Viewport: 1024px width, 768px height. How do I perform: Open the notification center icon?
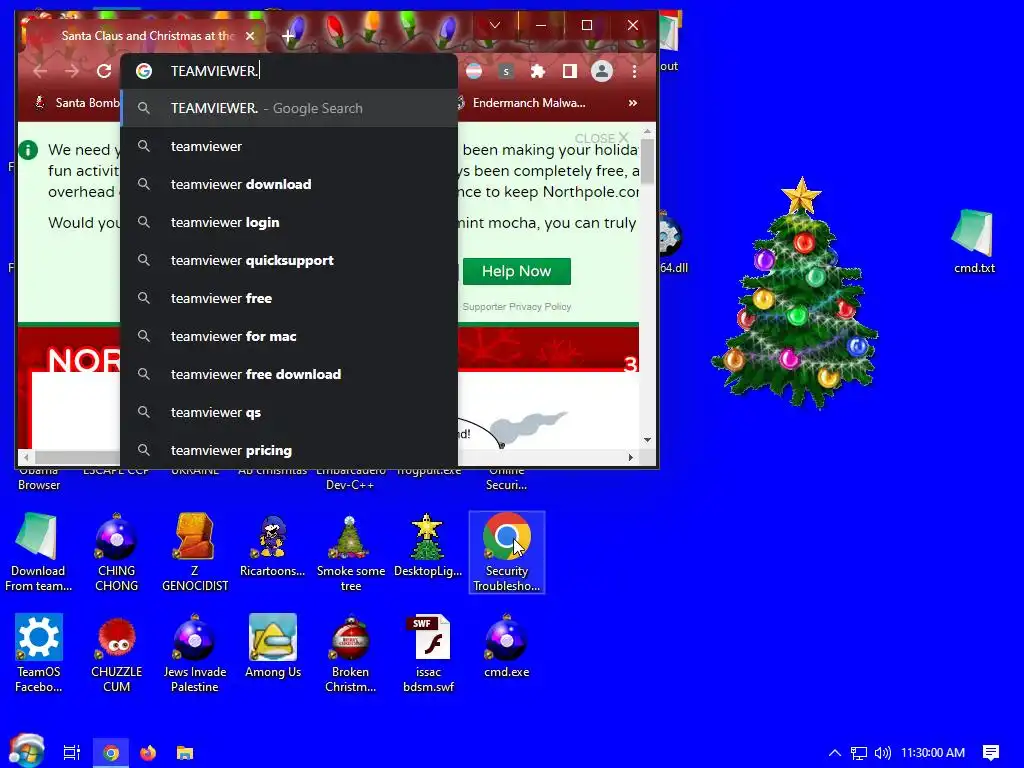point(991,753)
